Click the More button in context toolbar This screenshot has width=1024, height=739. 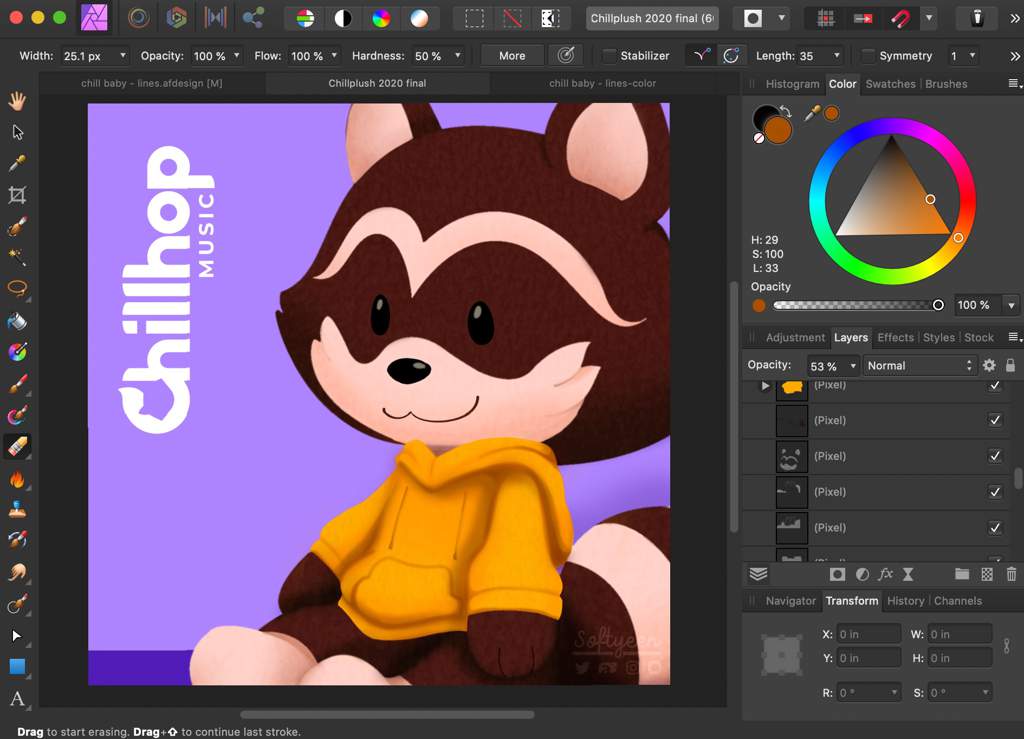coord(512,56)
